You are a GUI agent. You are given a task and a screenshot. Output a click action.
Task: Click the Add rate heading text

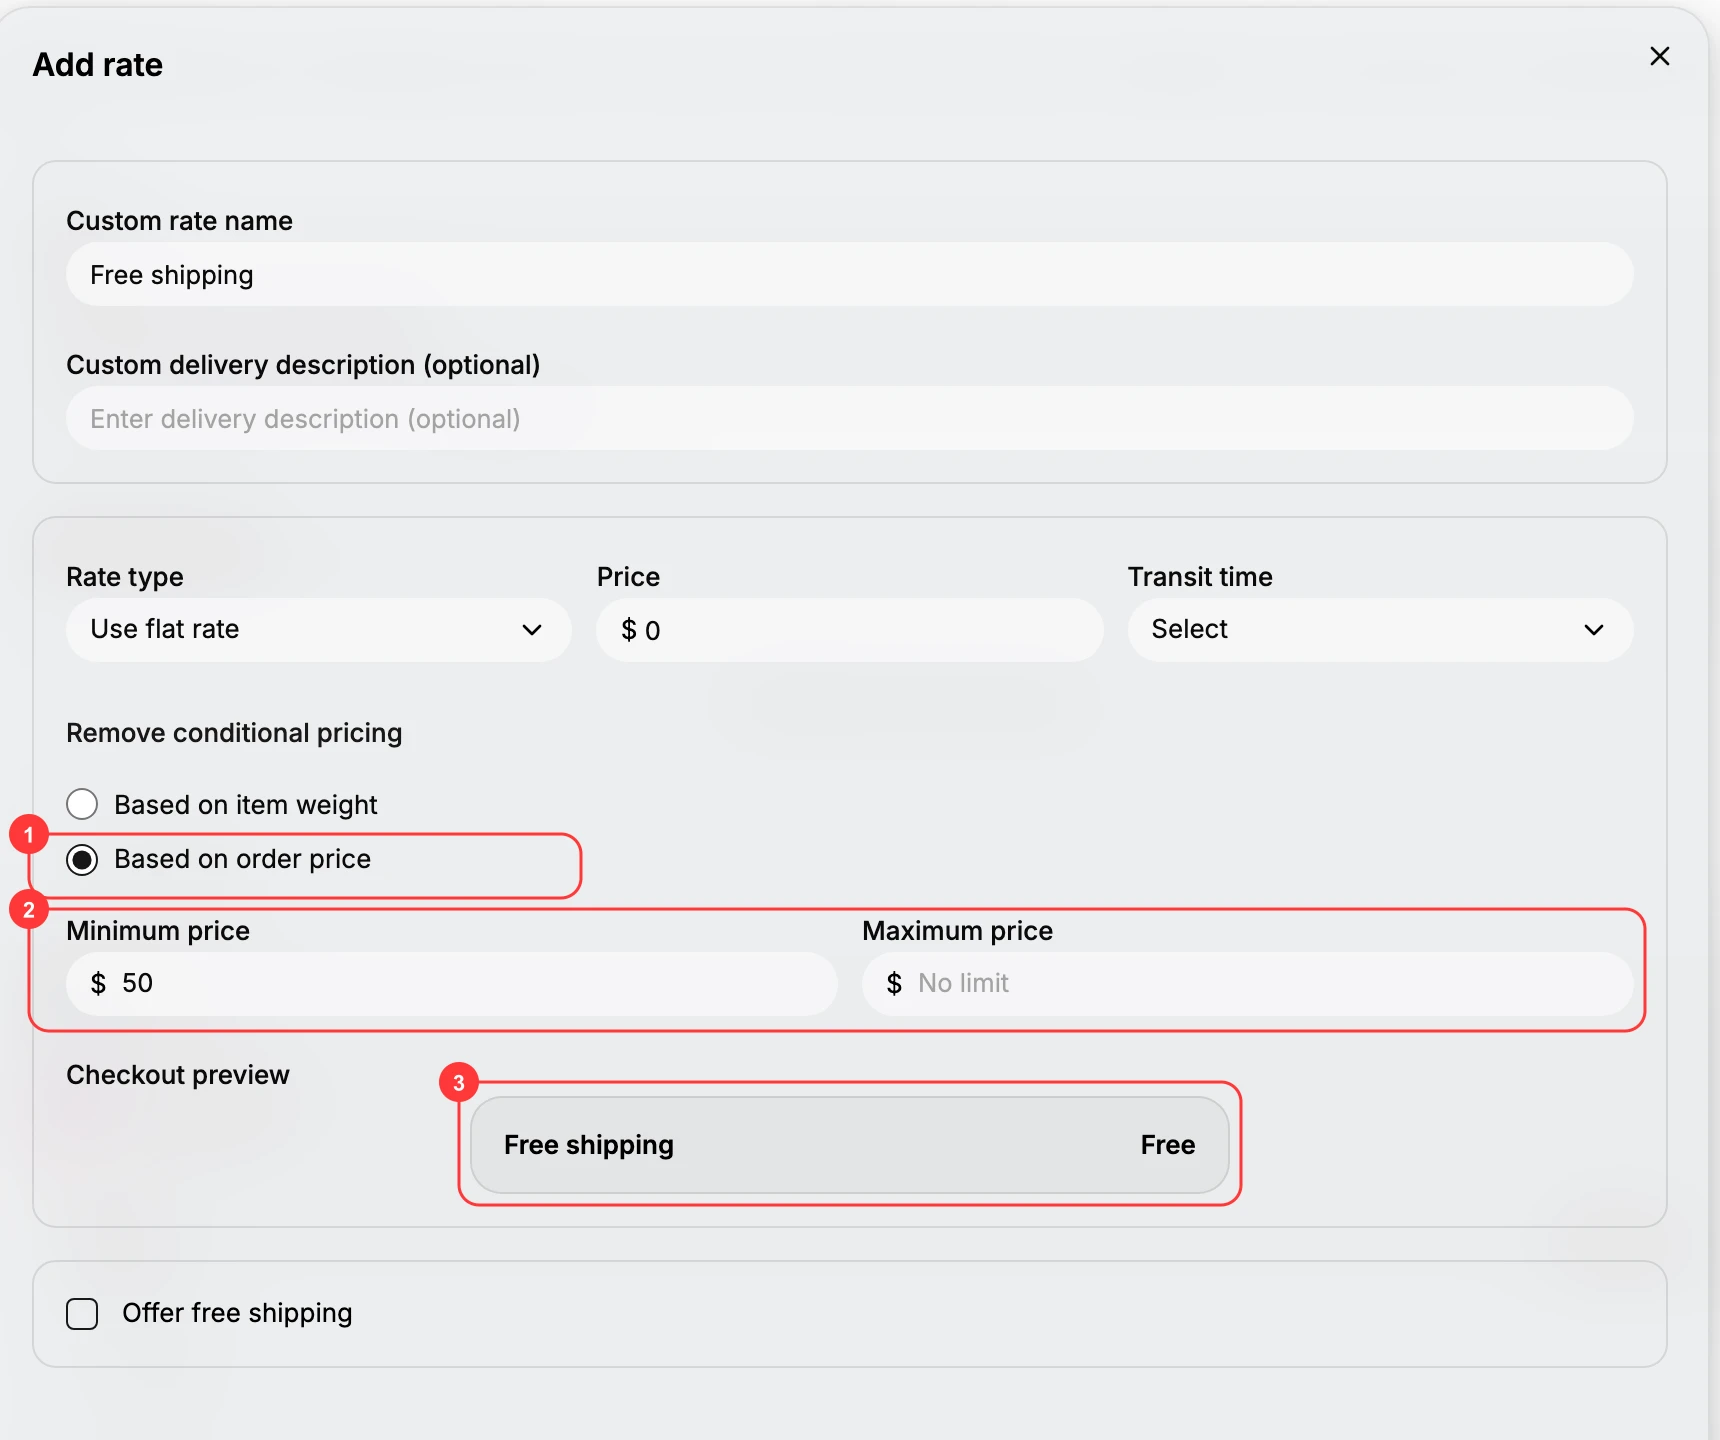(x=98, y=65)
